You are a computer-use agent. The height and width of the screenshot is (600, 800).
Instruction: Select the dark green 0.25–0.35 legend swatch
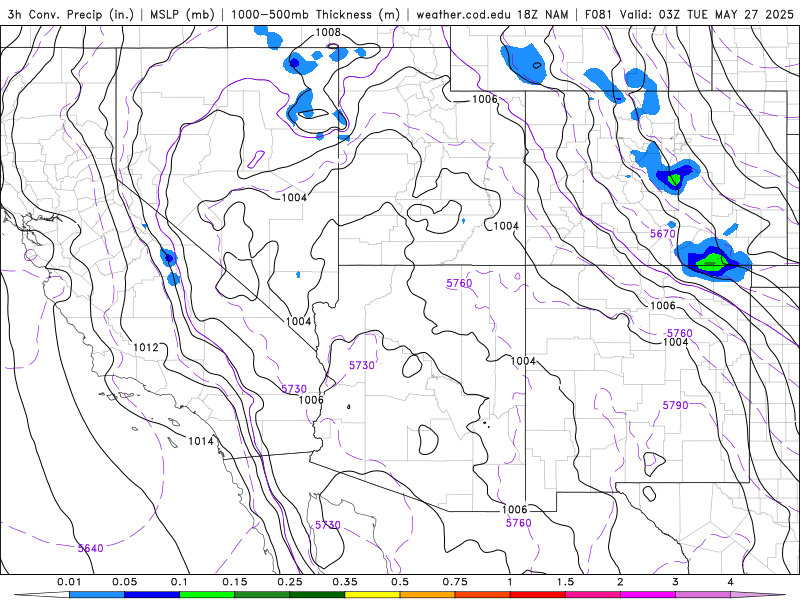tap(317, 595)
